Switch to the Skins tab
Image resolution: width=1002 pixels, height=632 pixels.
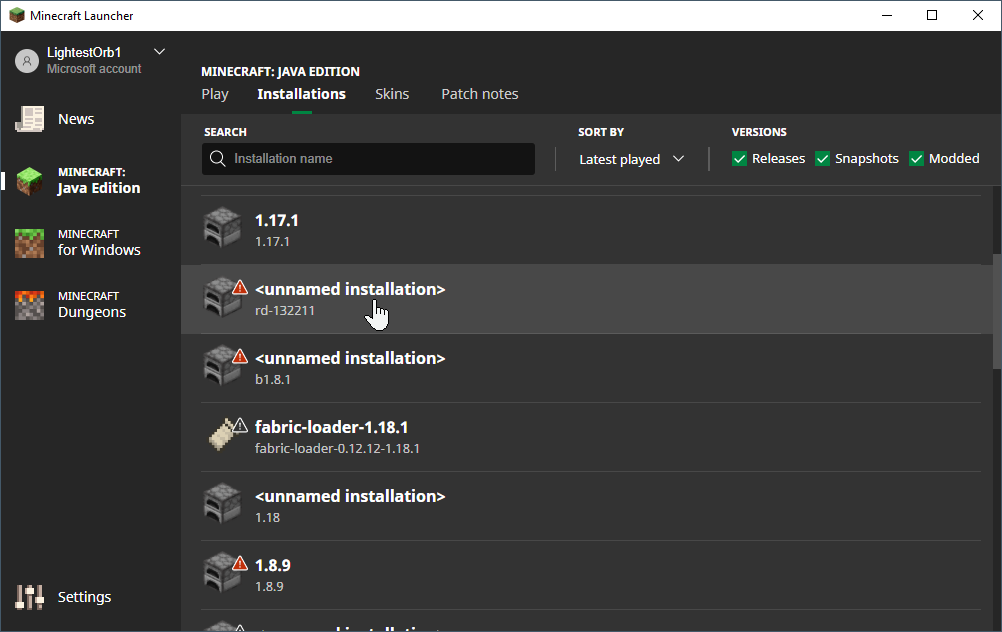tap(392, 94)
